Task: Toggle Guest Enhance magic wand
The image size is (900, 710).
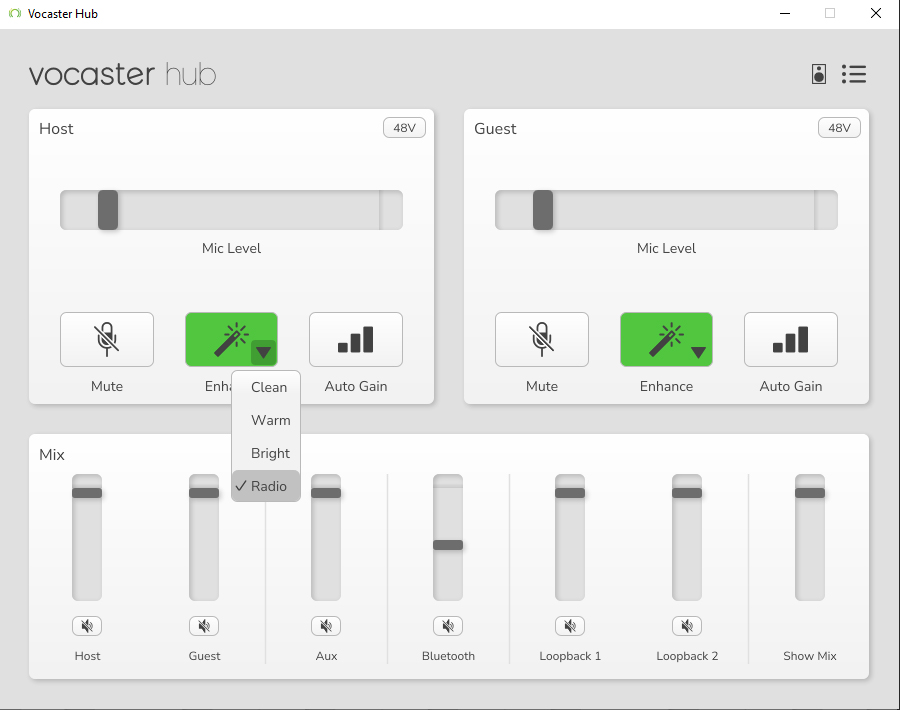Action: (x=660, y=340)
